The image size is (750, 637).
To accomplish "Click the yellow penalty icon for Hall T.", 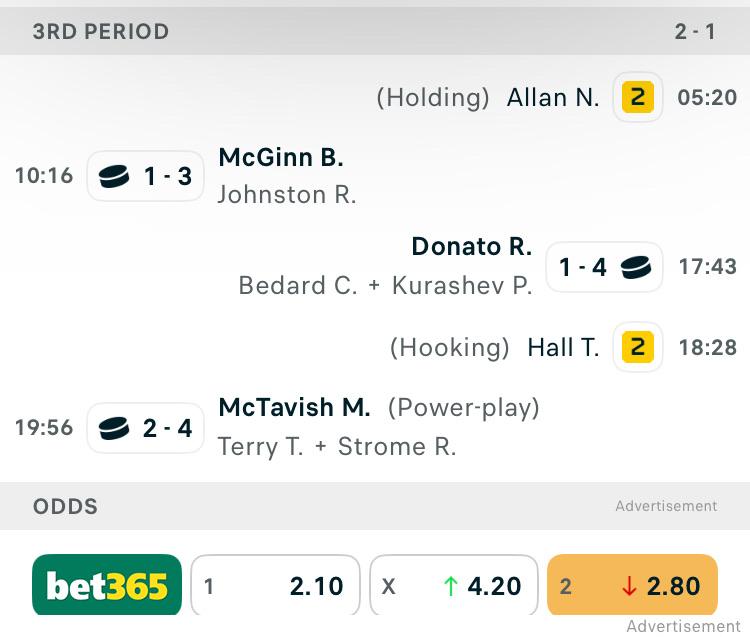I will point(638,347).
